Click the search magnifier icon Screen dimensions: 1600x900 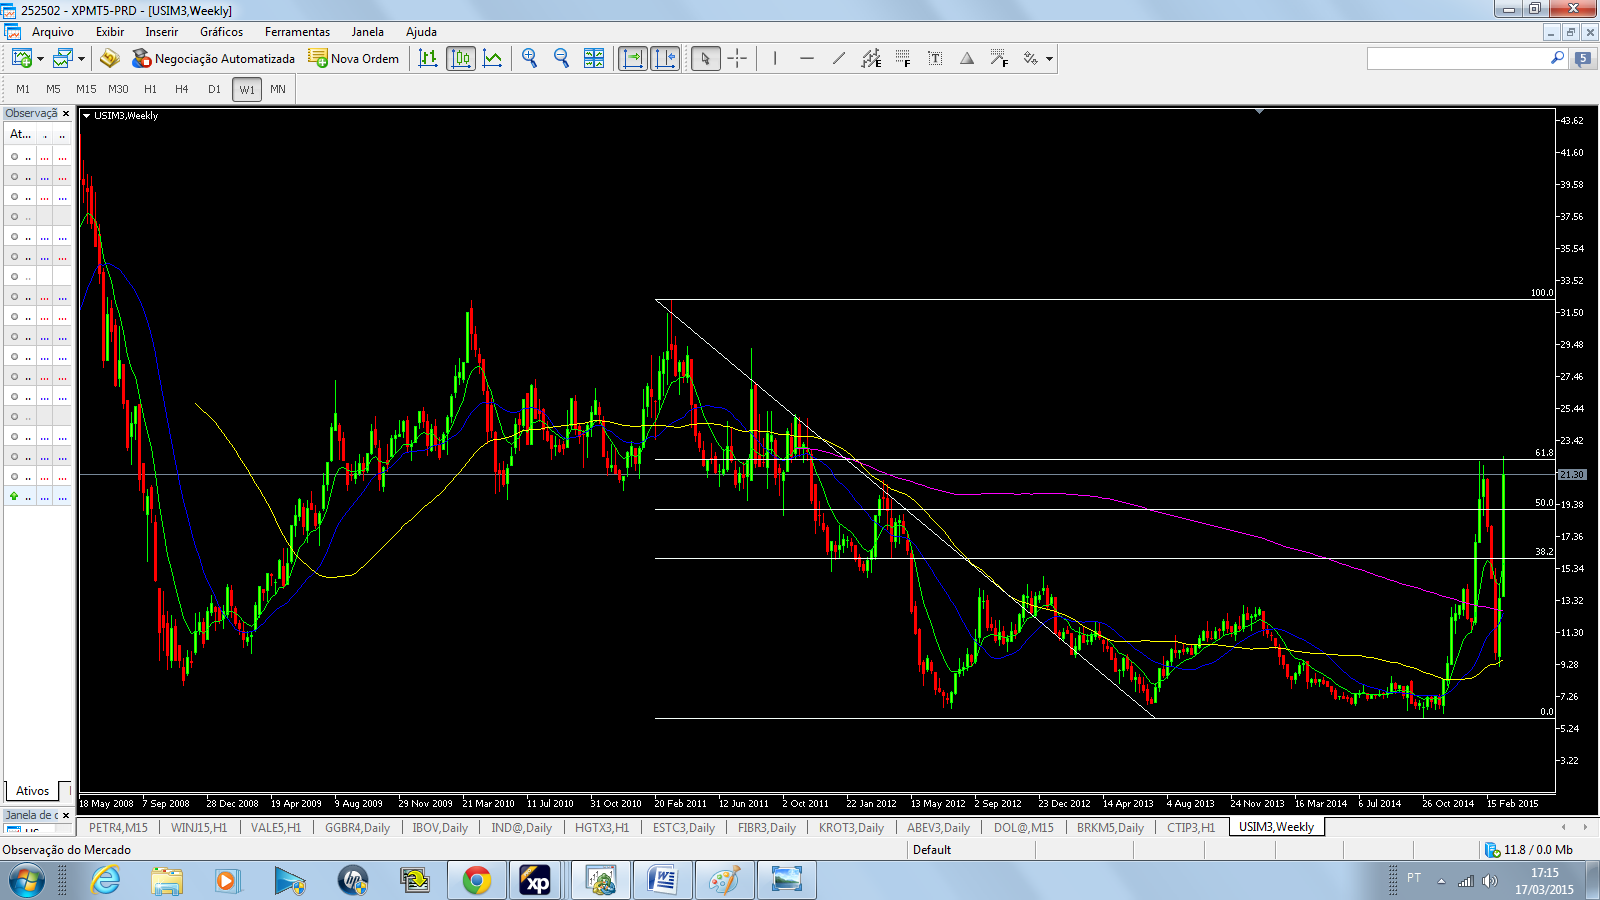click(x=1557, y=58)
